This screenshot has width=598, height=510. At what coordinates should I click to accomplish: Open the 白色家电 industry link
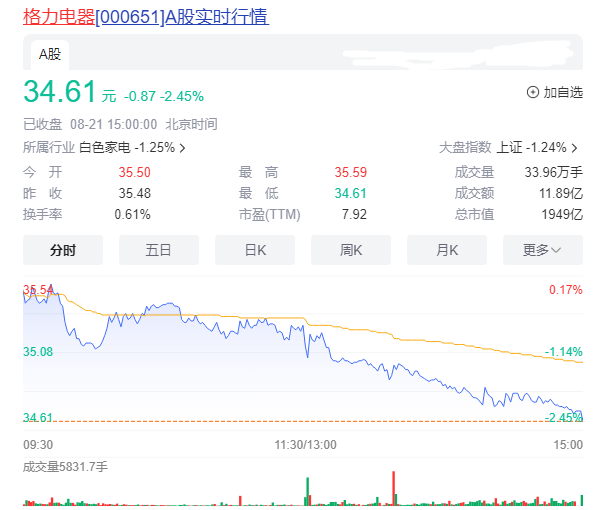[104, 147]
